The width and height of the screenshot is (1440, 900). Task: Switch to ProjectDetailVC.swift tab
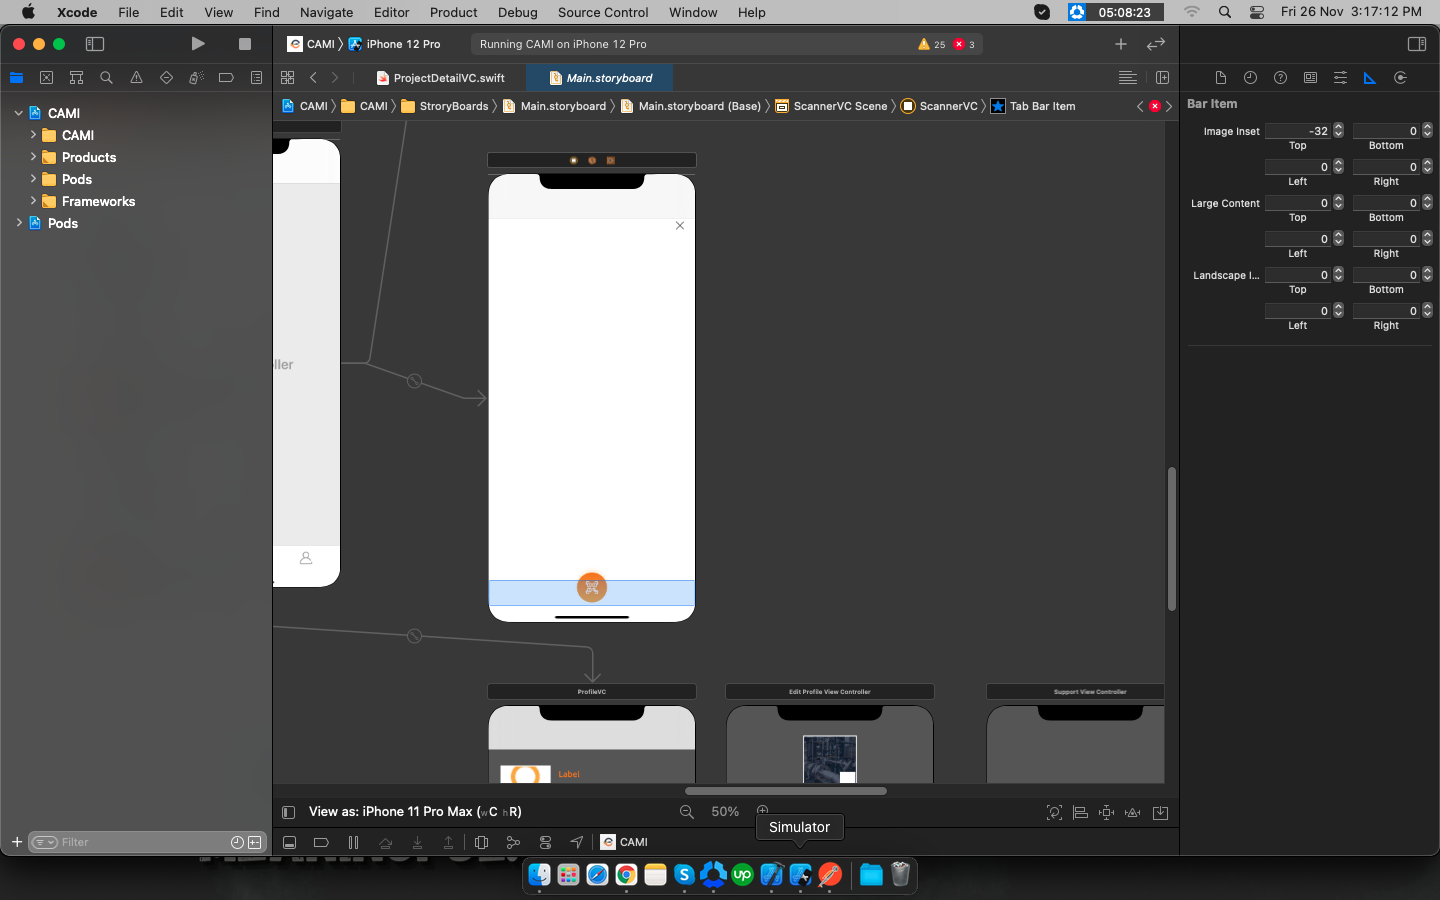coord(440,78)
